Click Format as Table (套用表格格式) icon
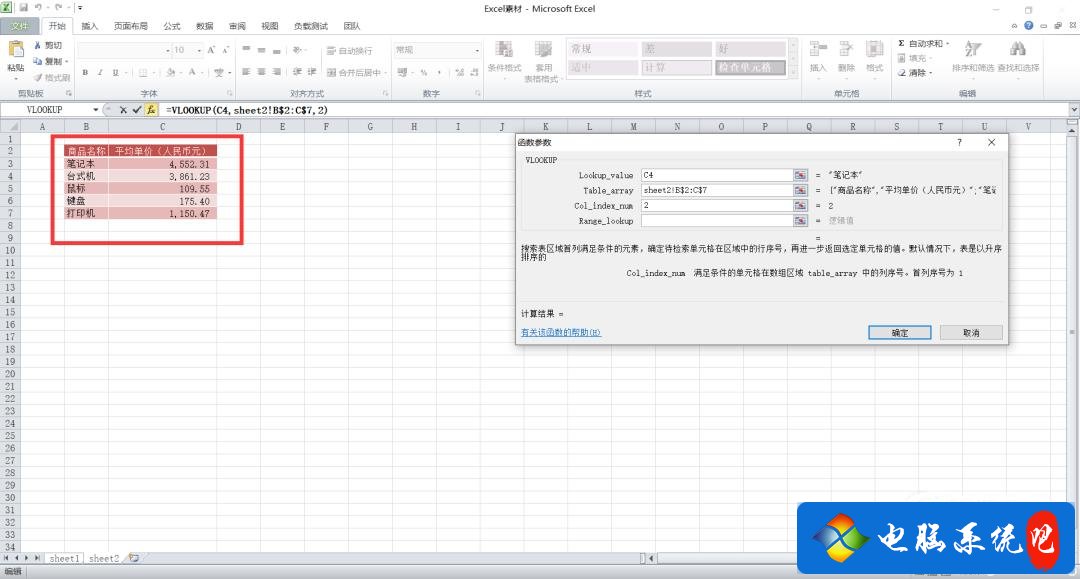 (543, 49)
